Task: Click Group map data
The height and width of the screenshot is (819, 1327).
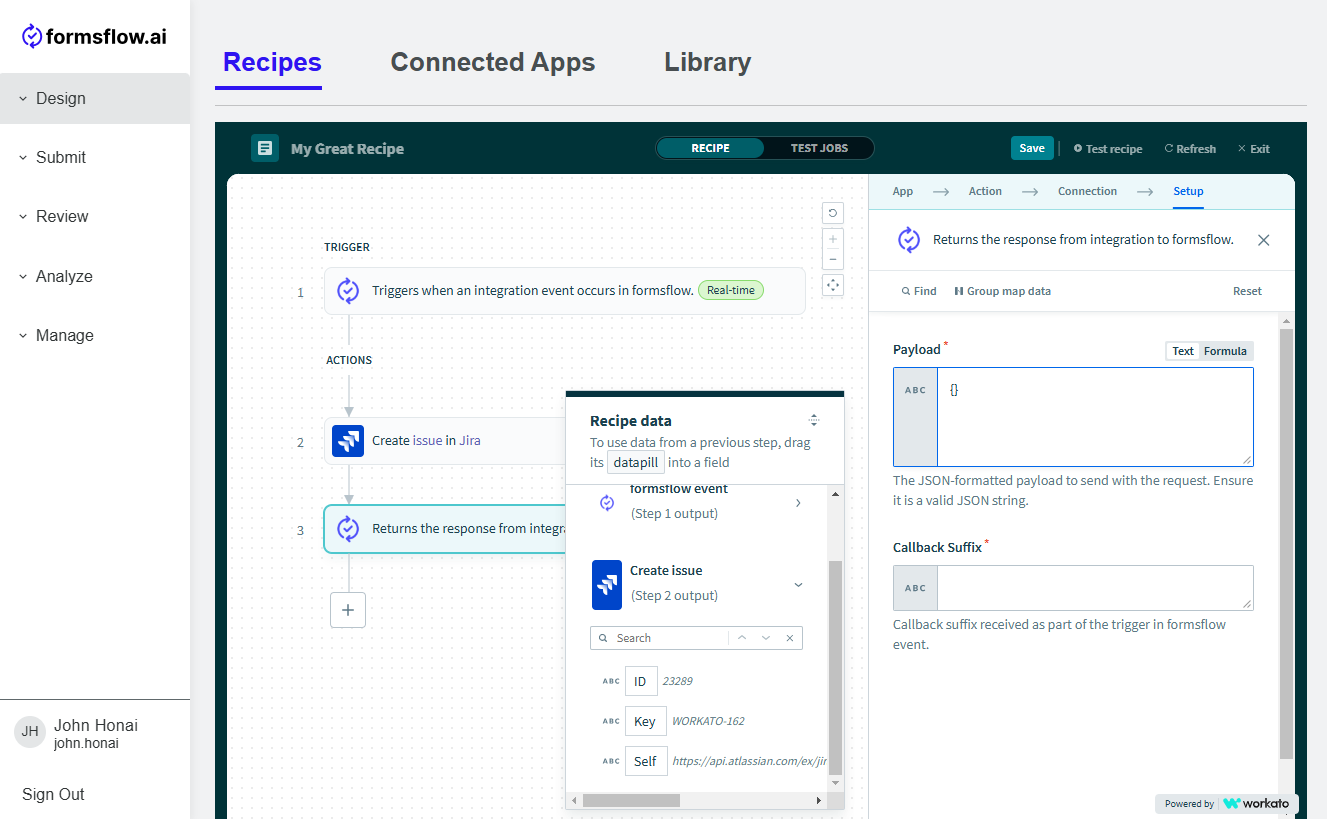Action: 1002,291
